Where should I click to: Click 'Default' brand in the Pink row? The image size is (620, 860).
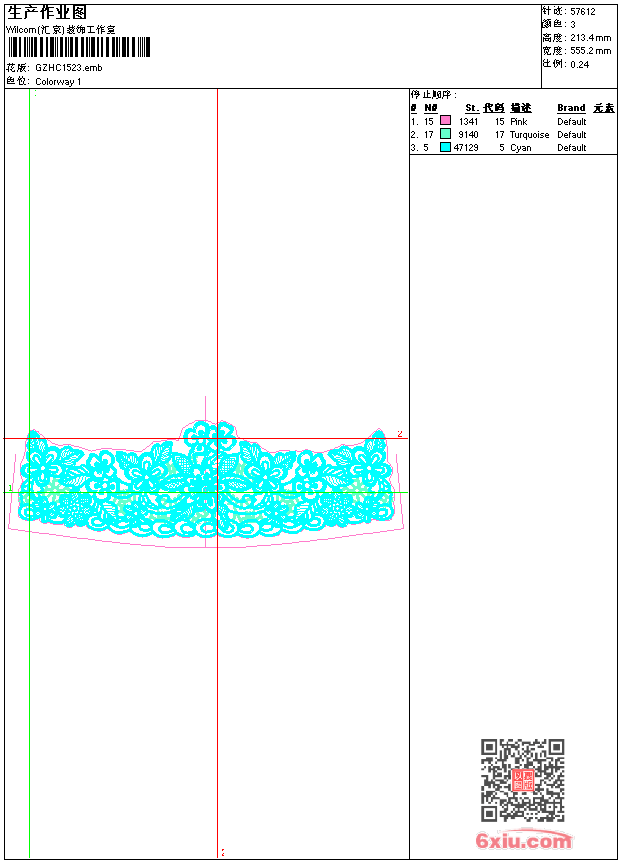(x=572, y=122)
